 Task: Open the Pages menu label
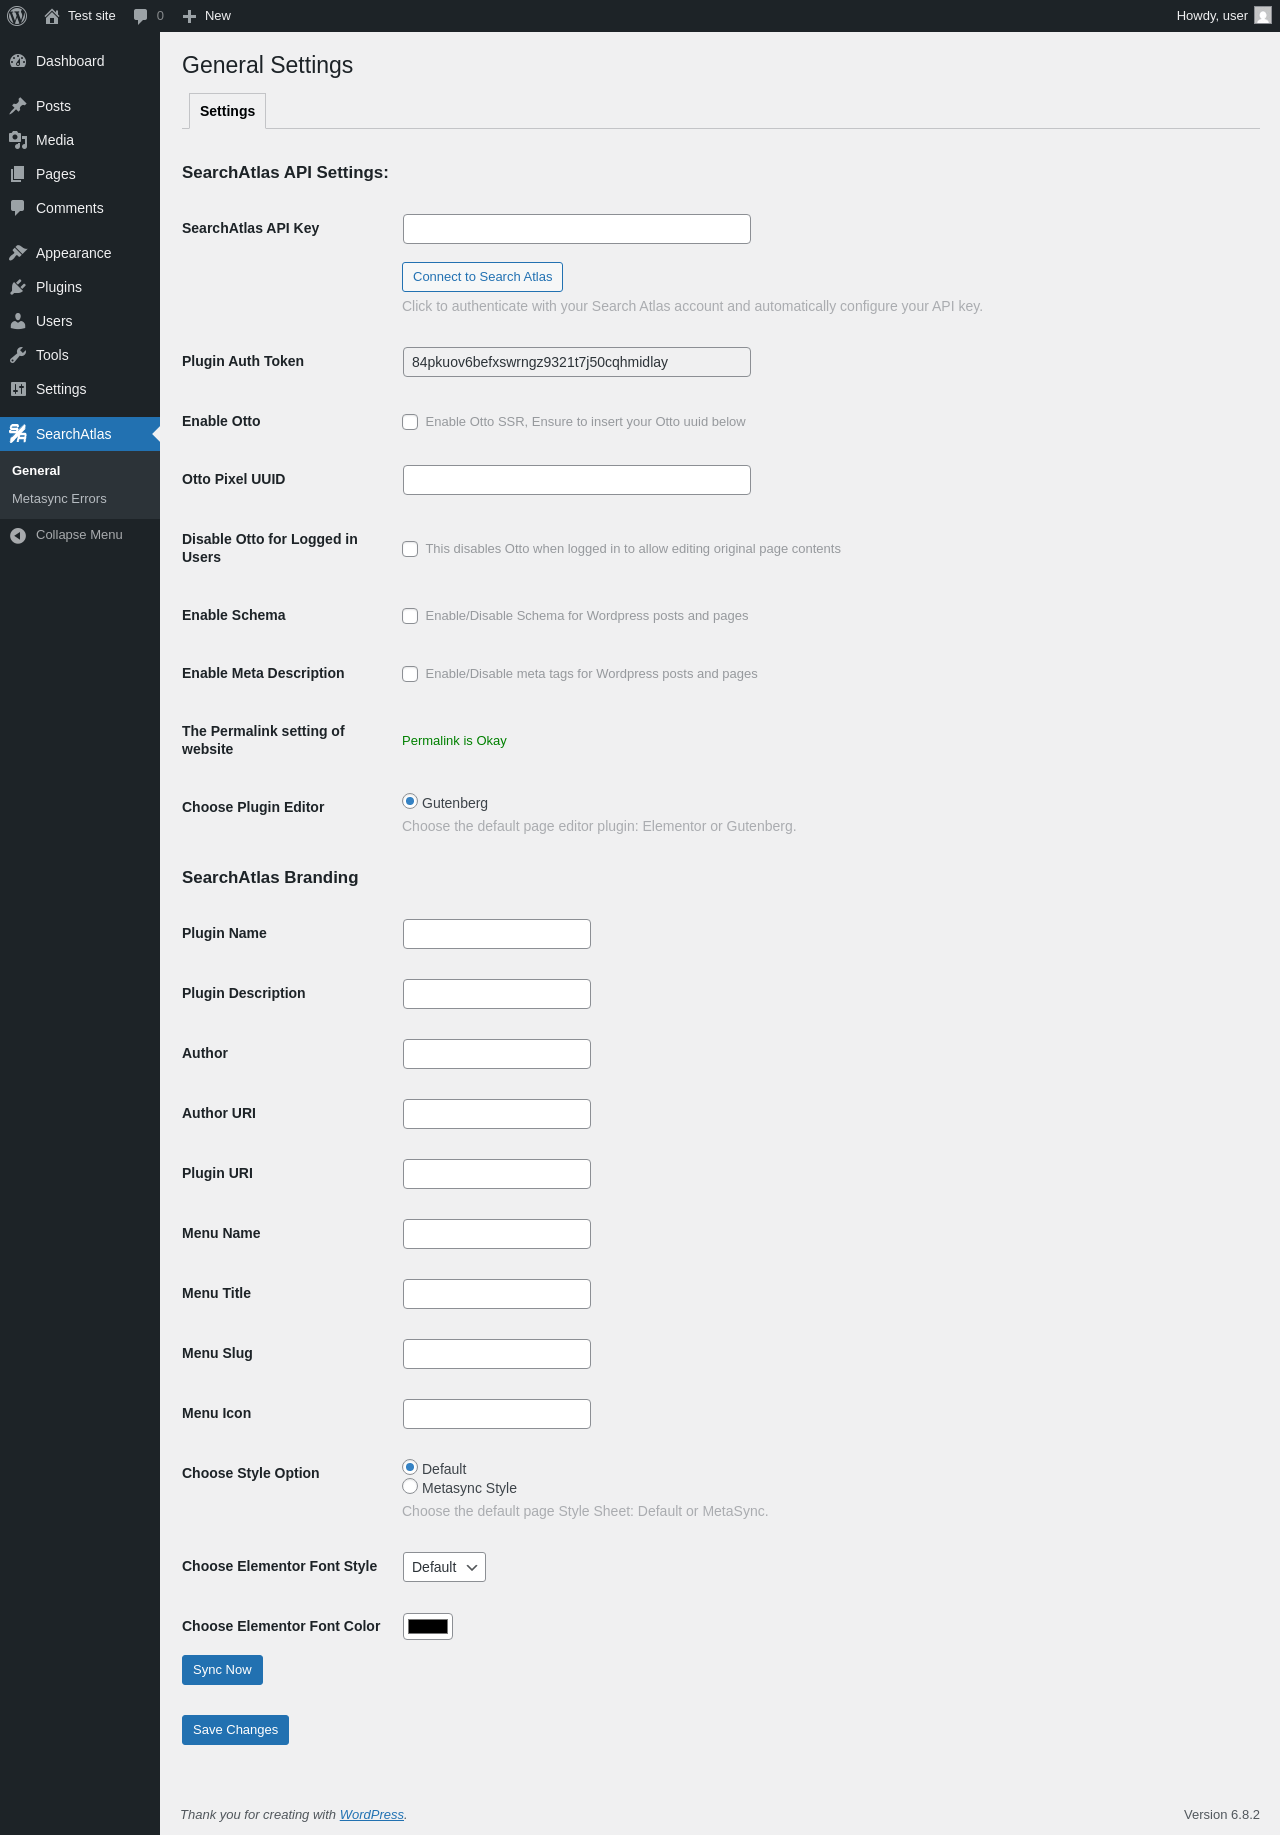56,174
